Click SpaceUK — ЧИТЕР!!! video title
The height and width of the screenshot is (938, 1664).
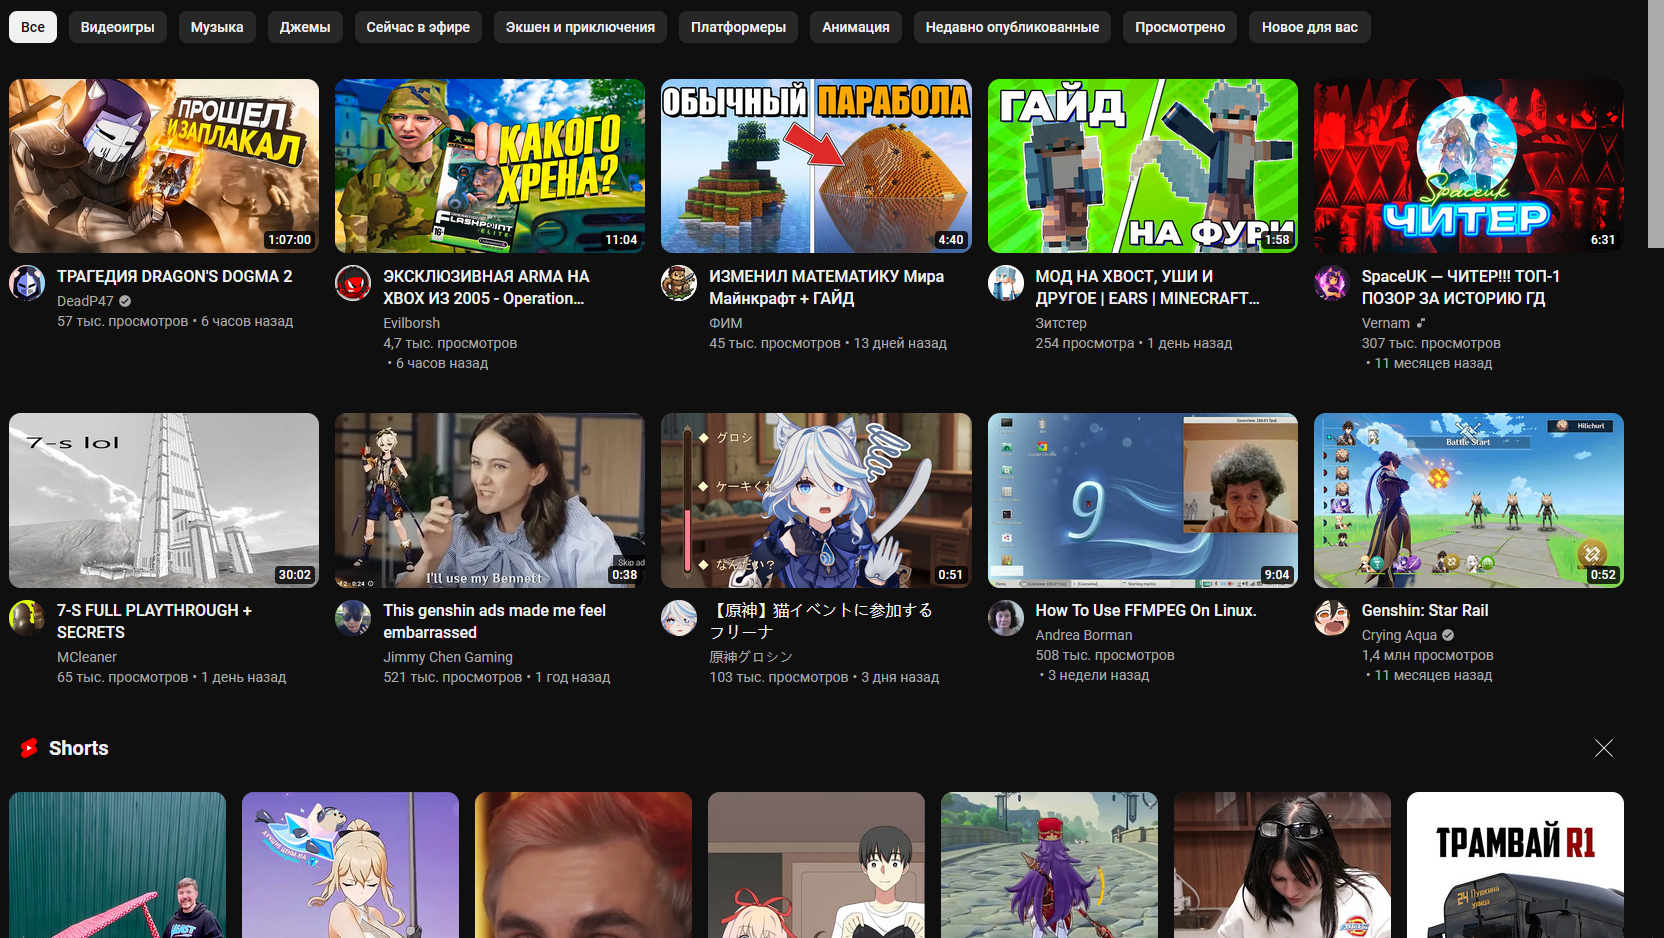(1460, 287)
